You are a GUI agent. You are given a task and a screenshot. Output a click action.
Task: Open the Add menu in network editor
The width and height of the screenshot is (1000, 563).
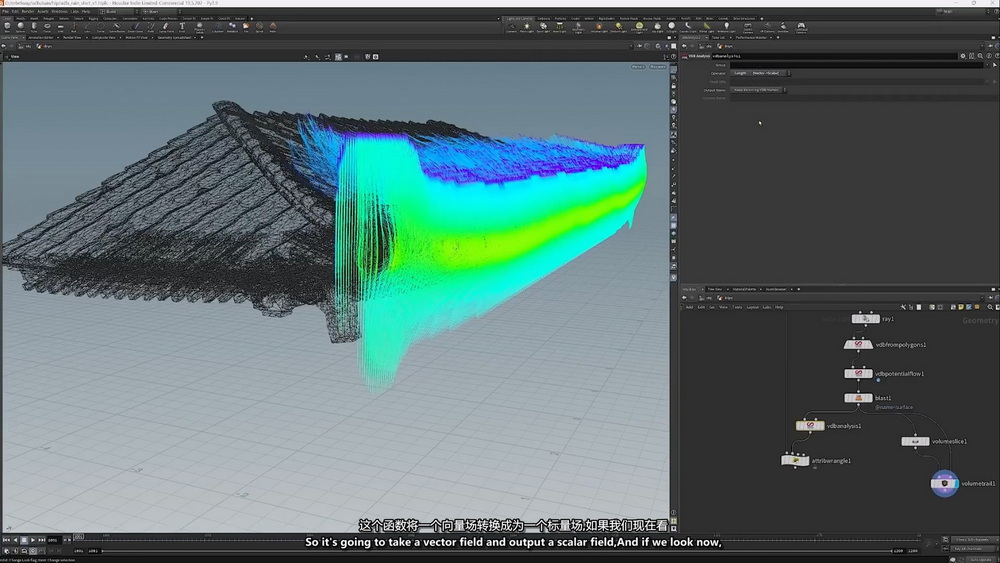click(689, 307)
